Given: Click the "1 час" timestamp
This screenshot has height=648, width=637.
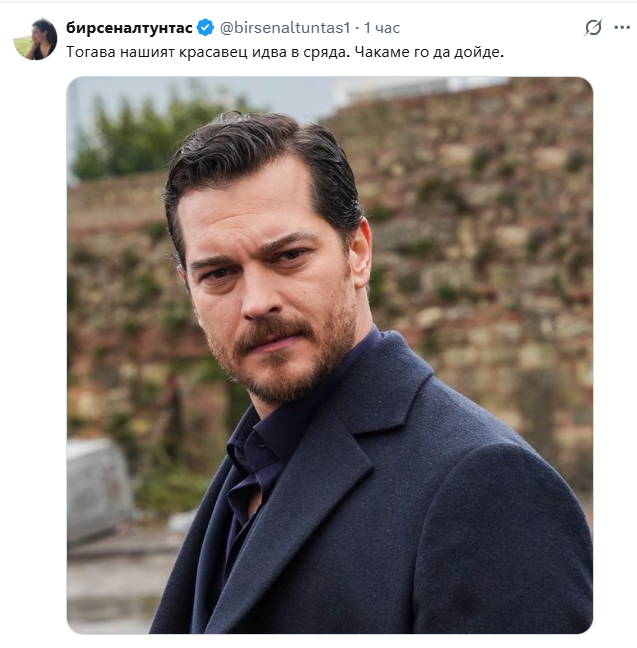Looking at the screenshot, I should (x=381, y=27).
